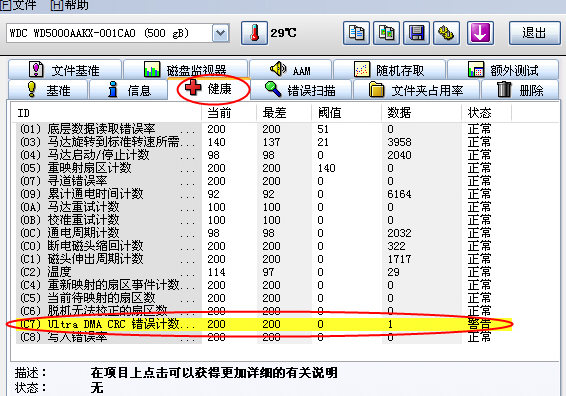This screenshot has height=396, width=566.
Task: Select the (C7) Ultra DMA CRC 错误计数 row
Action: click(x=264, y=324)
